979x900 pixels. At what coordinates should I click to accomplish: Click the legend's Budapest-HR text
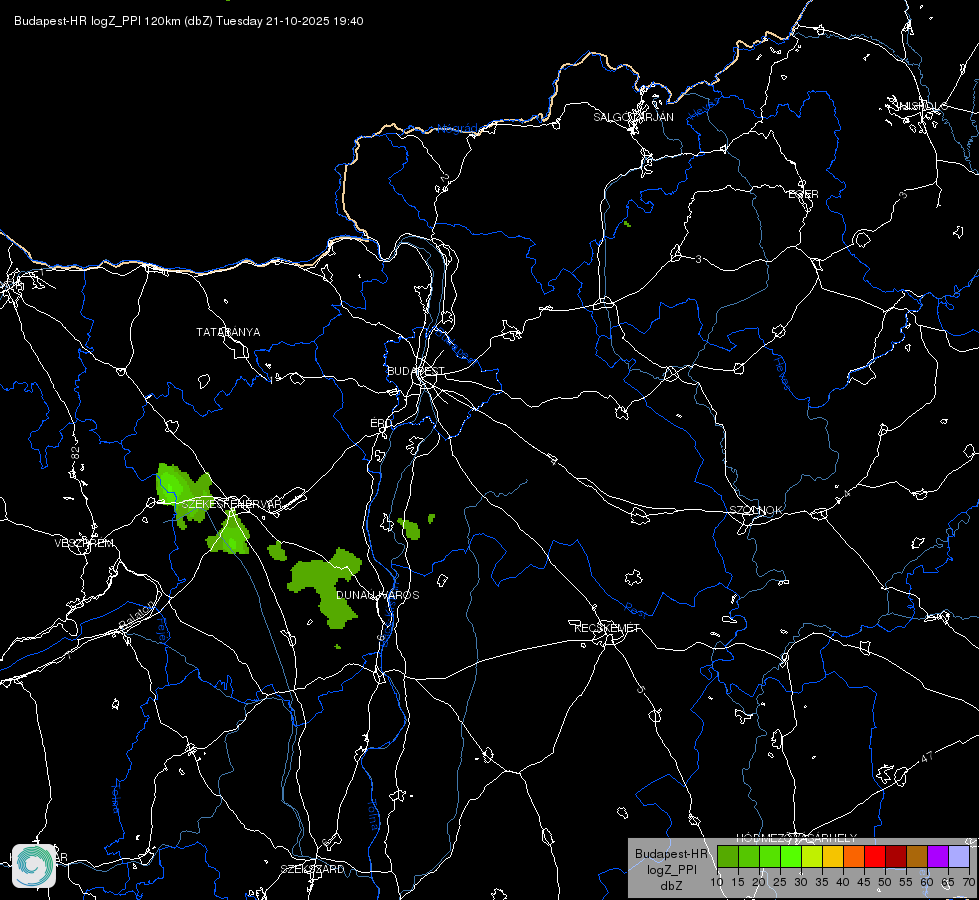(671, 854)
